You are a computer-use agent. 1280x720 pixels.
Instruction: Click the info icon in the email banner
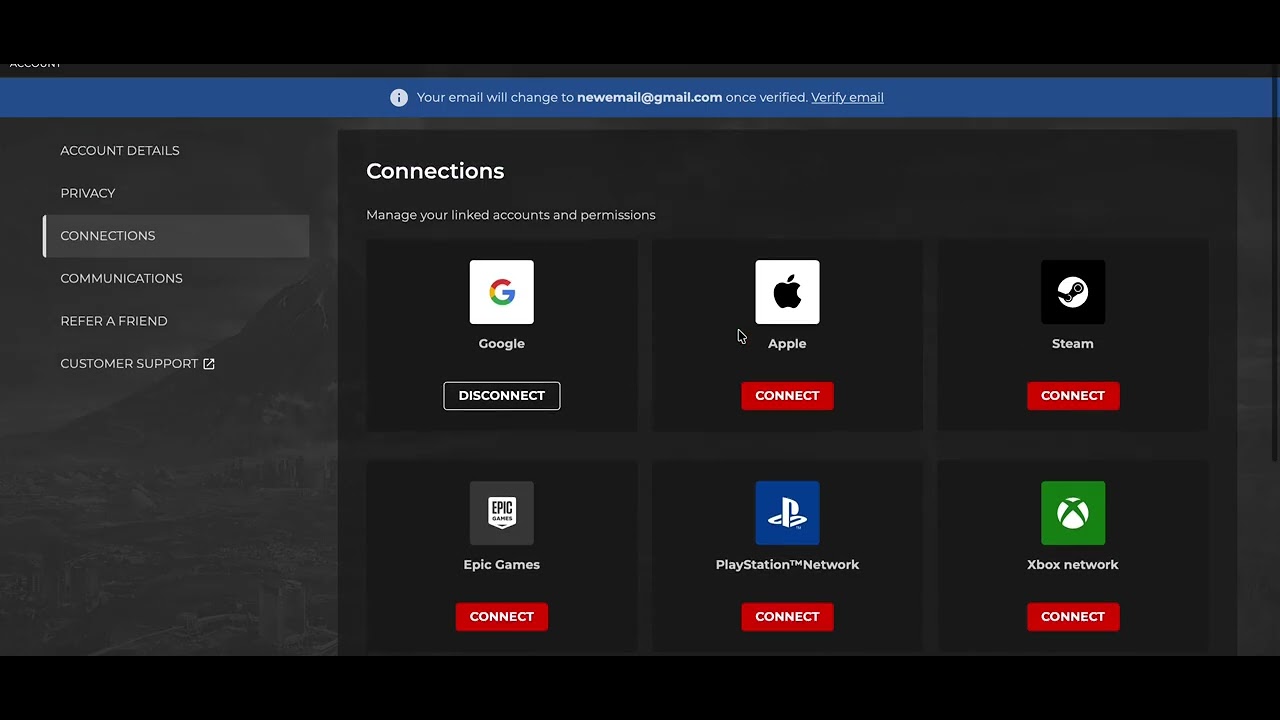(x=399, y=97)
